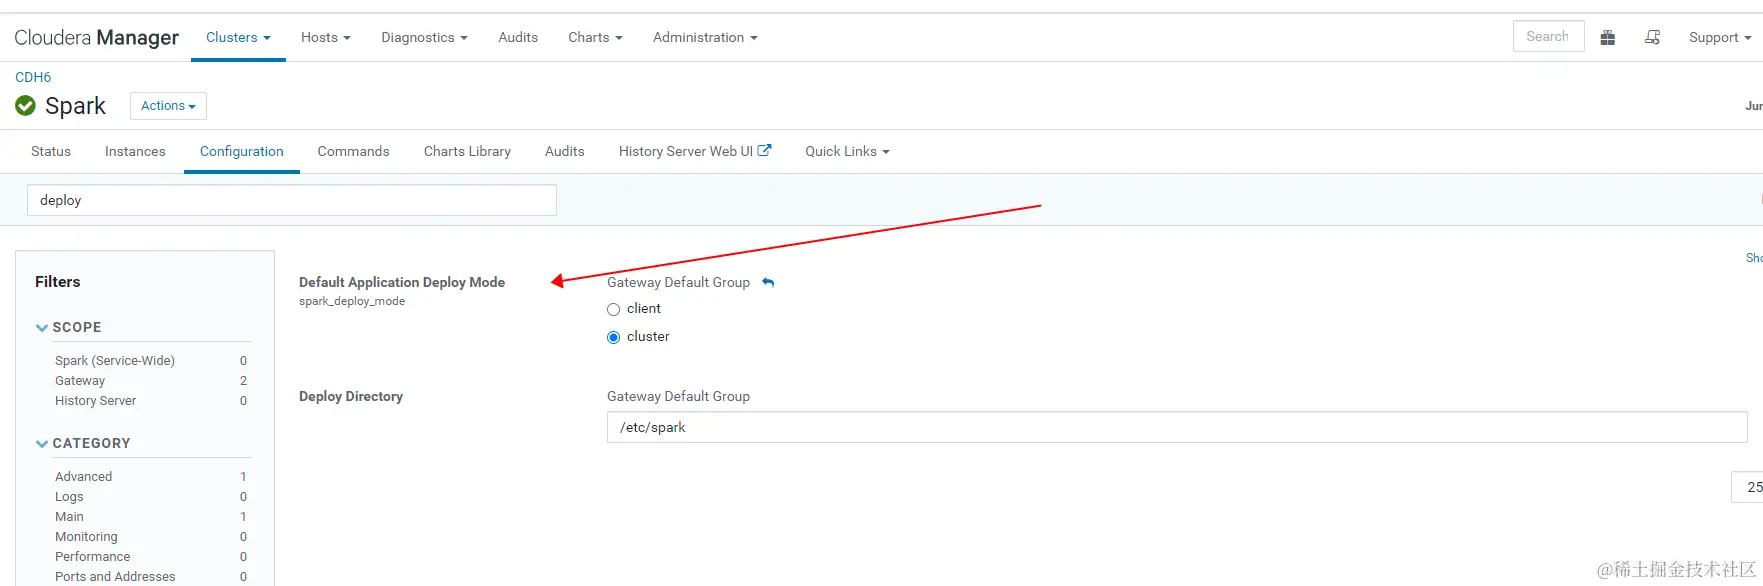The height and width of the screenshot is (586, 1763).
Task: Filter by Monitoring category
Action: 86,537
